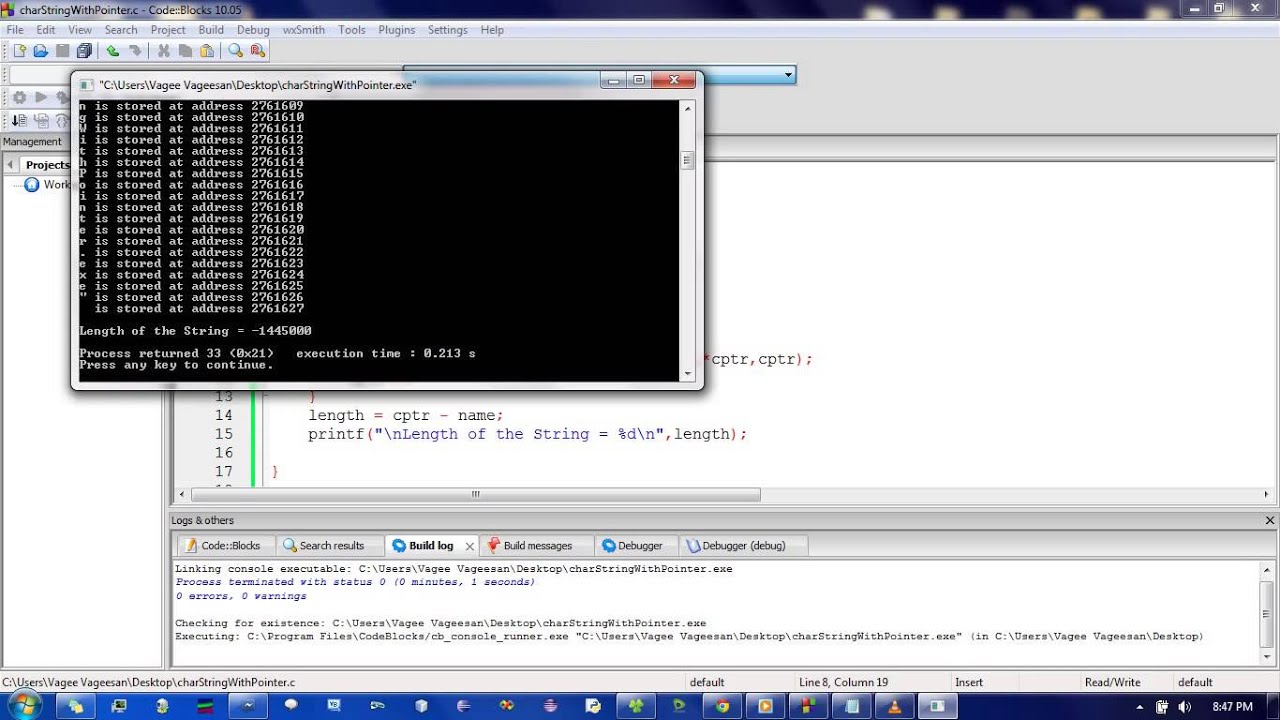Click '0 errors, 0 warnings' in build log
The height and width of the screenshot is (720, 1280).
(x=241, y=596)
